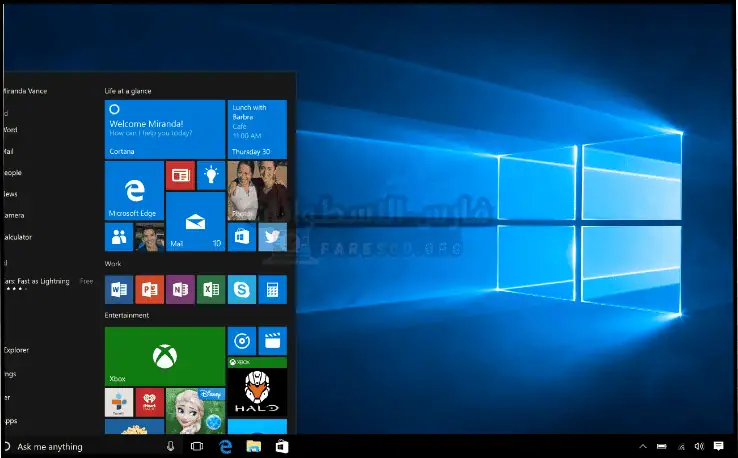Open the Cortana welcome tile

[164, 128]
